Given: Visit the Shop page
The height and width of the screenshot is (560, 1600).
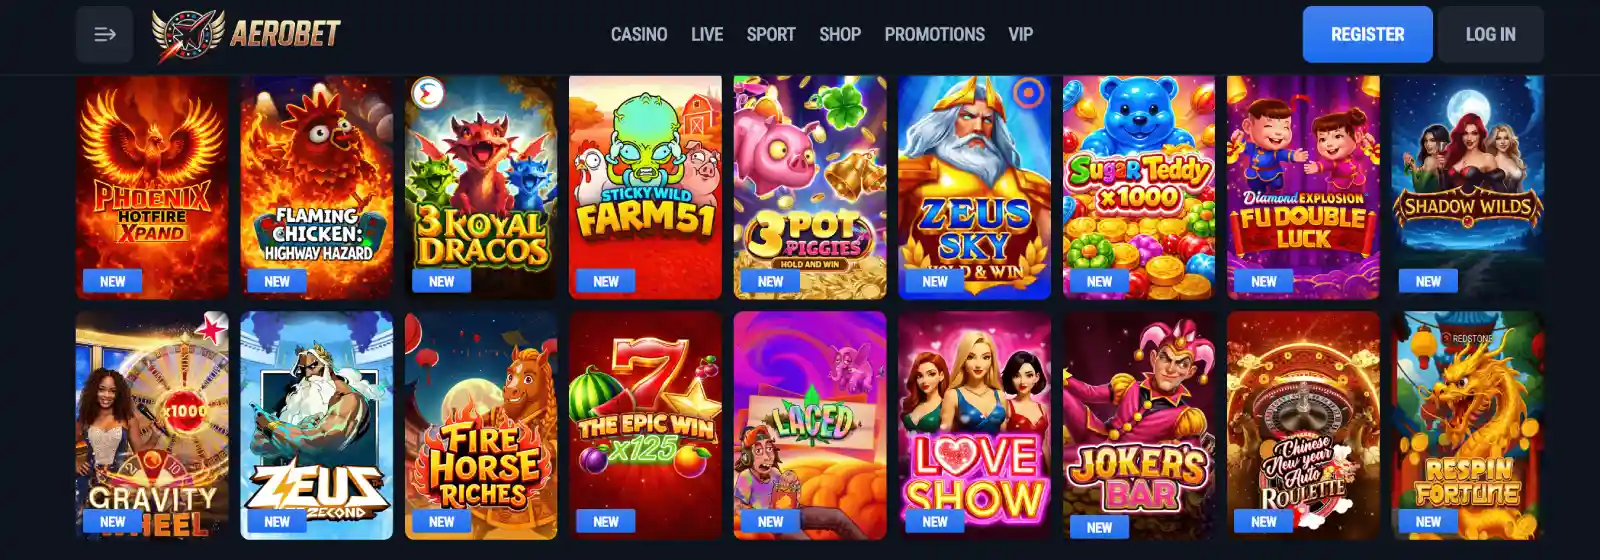Looking at the screenshot, I should tap(840, 34).
